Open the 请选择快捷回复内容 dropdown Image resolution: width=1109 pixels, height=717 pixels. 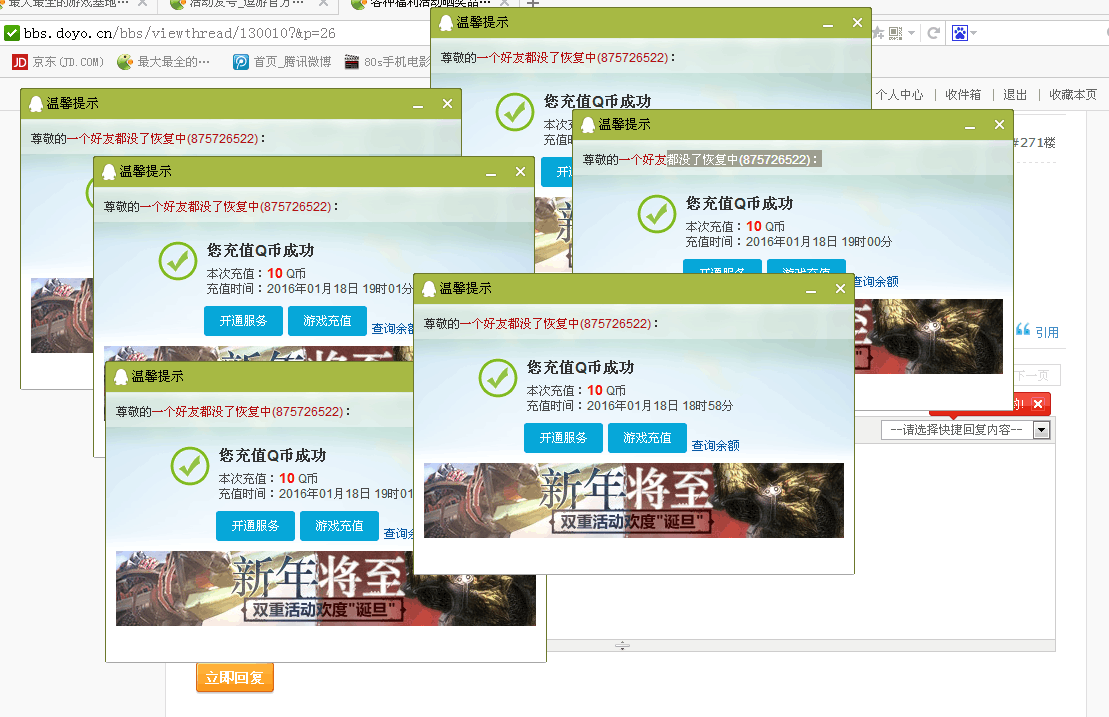click(965, 429)
